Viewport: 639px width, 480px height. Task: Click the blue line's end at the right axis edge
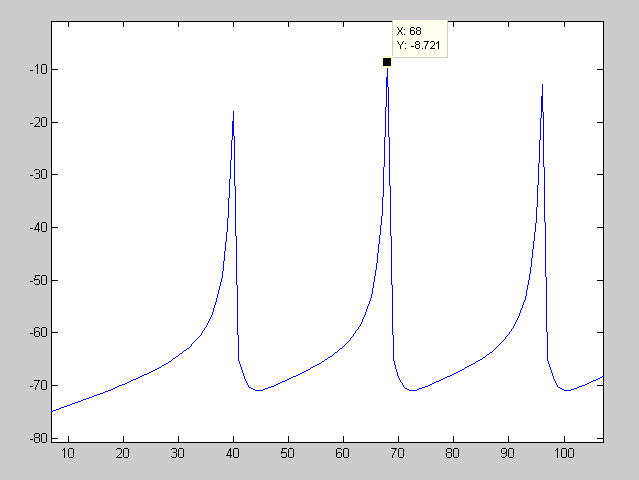(603, 376)
